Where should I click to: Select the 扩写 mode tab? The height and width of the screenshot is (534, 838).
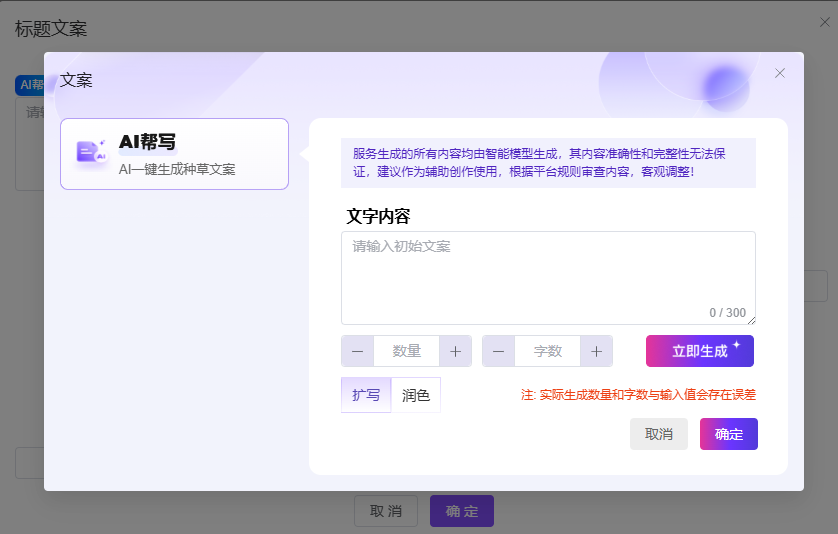point(366,395)
